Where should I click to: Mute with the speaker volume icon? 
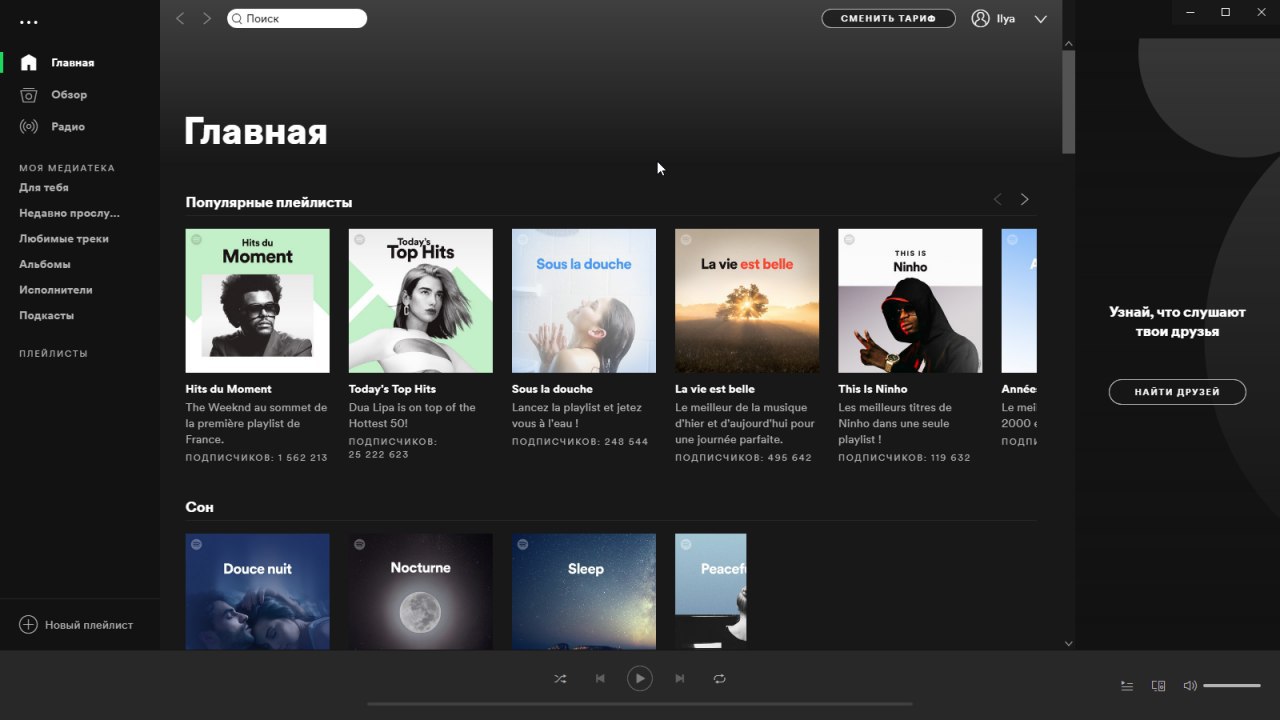[1190, 686]
